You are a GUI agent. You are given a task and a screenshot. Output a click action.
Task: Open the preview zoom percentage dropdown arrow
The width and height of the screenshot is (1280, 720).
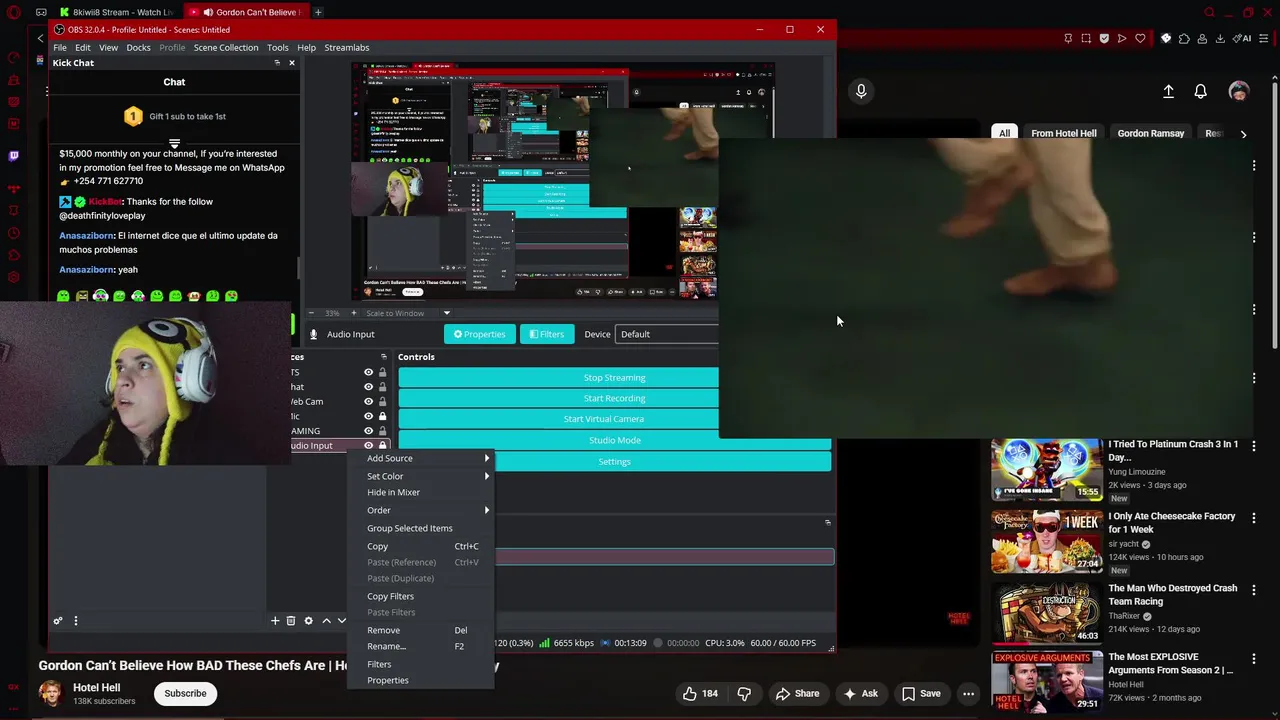click(x=447, y=313)
